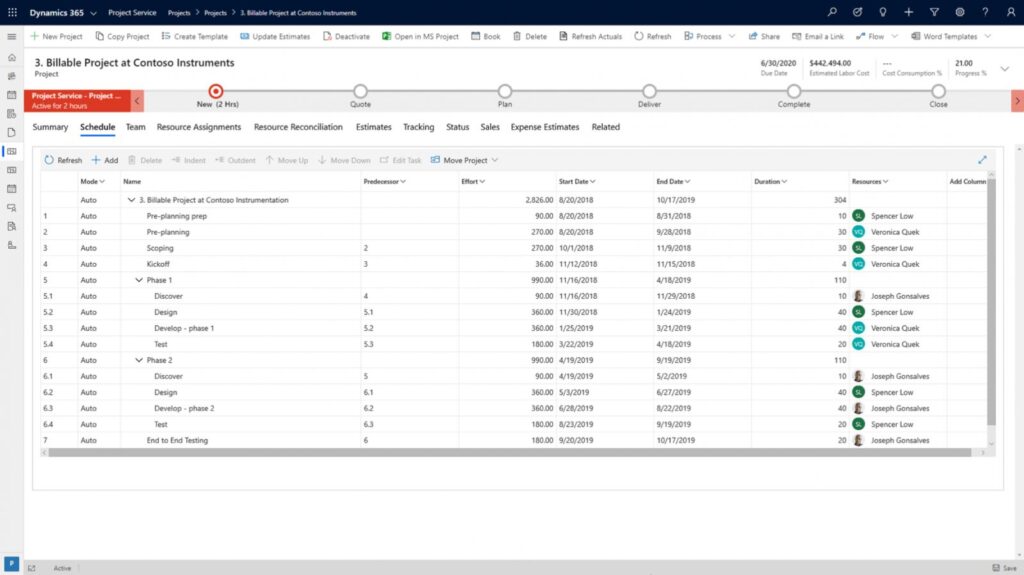Click the plus quick create icon
Screen dimensions: 1024x575
[908, 12]
